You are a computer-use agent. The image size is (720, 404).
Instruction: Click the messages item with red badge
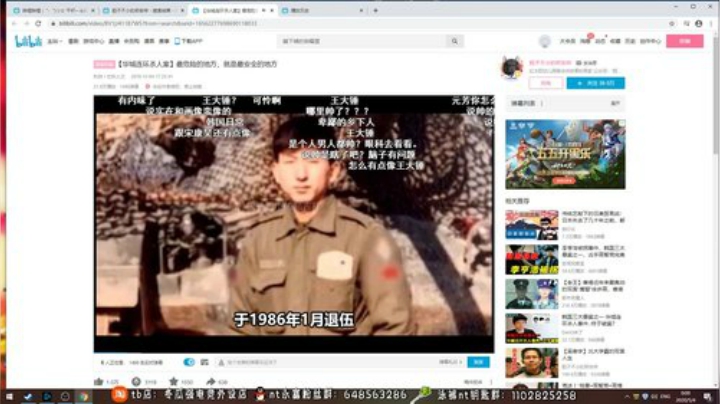tap(585, 41)
